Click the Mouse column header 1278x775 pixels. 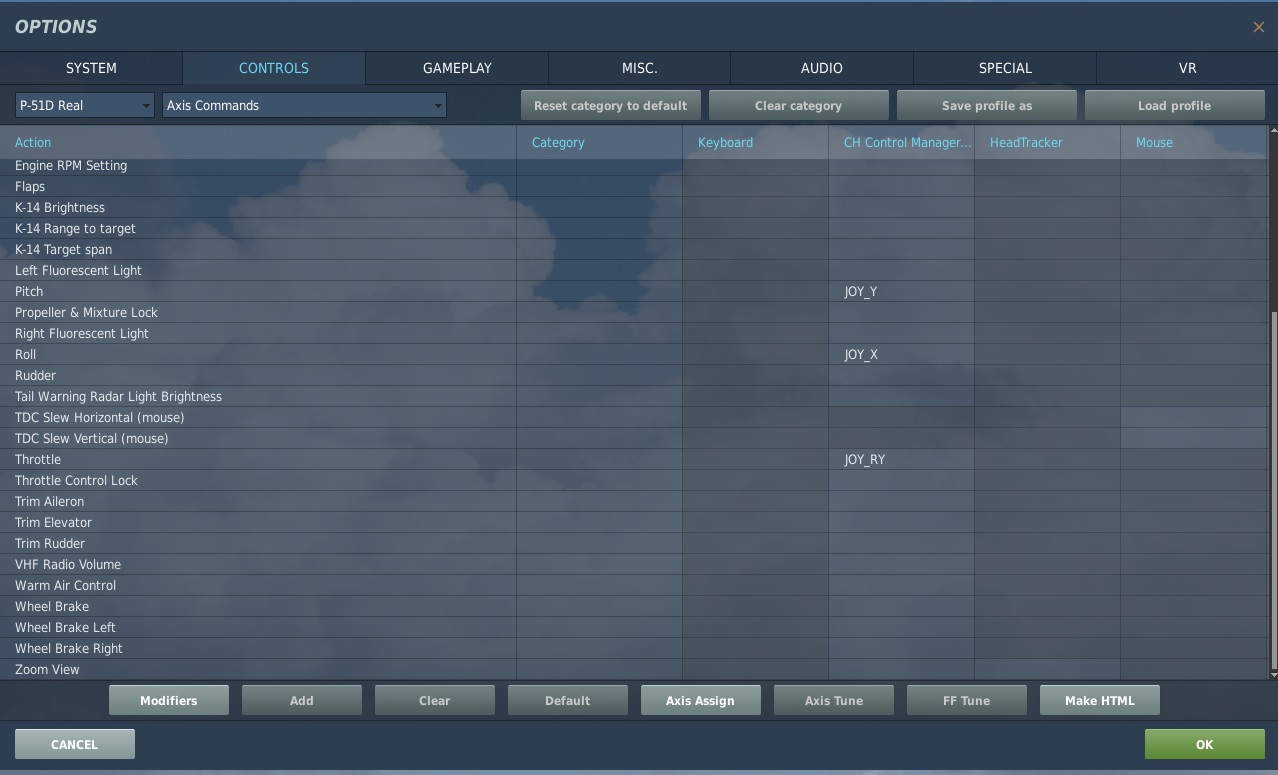click(1194, 142)
